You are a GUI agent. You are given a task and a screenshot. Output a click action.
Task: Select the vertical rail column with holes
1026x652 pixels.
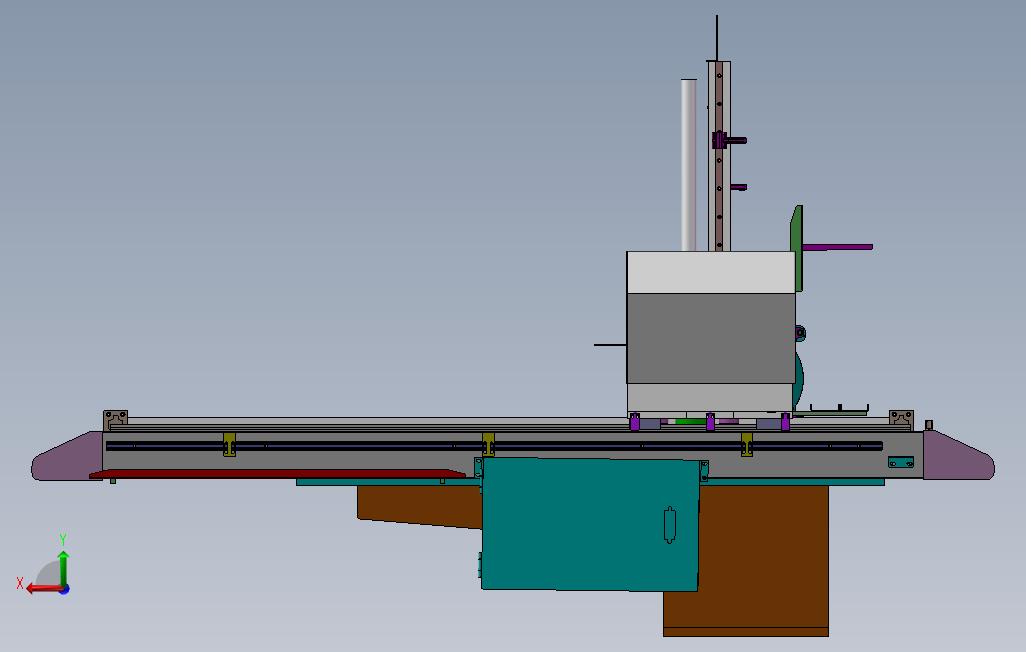[x=719, y=156]
